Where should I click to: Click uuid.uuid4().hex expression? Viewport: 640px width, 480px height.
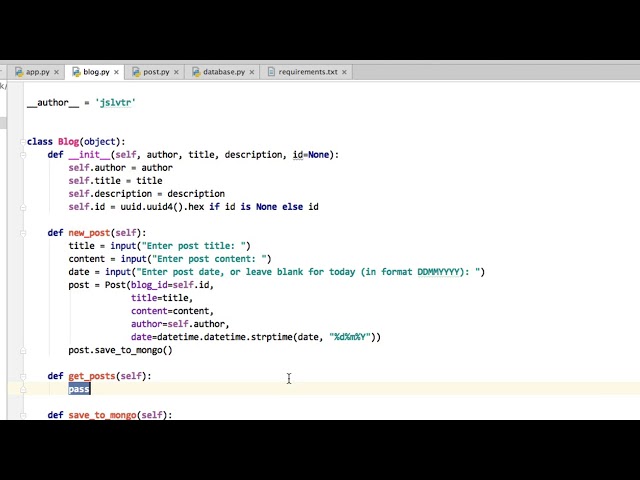pos(162,207)
